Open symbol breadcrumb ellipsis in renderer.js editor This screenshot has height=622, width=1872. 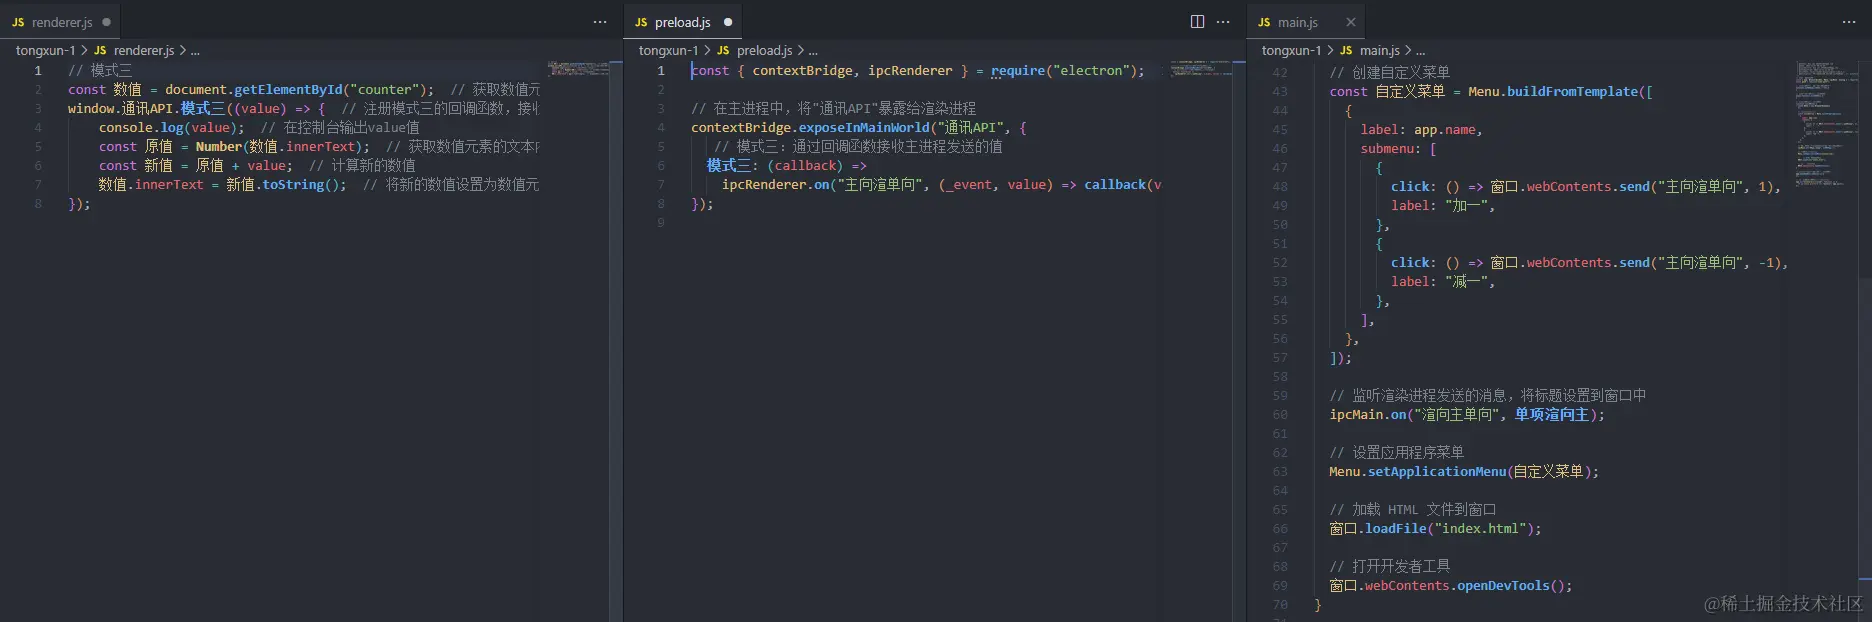pyautogui.click(x=195, y=50)
